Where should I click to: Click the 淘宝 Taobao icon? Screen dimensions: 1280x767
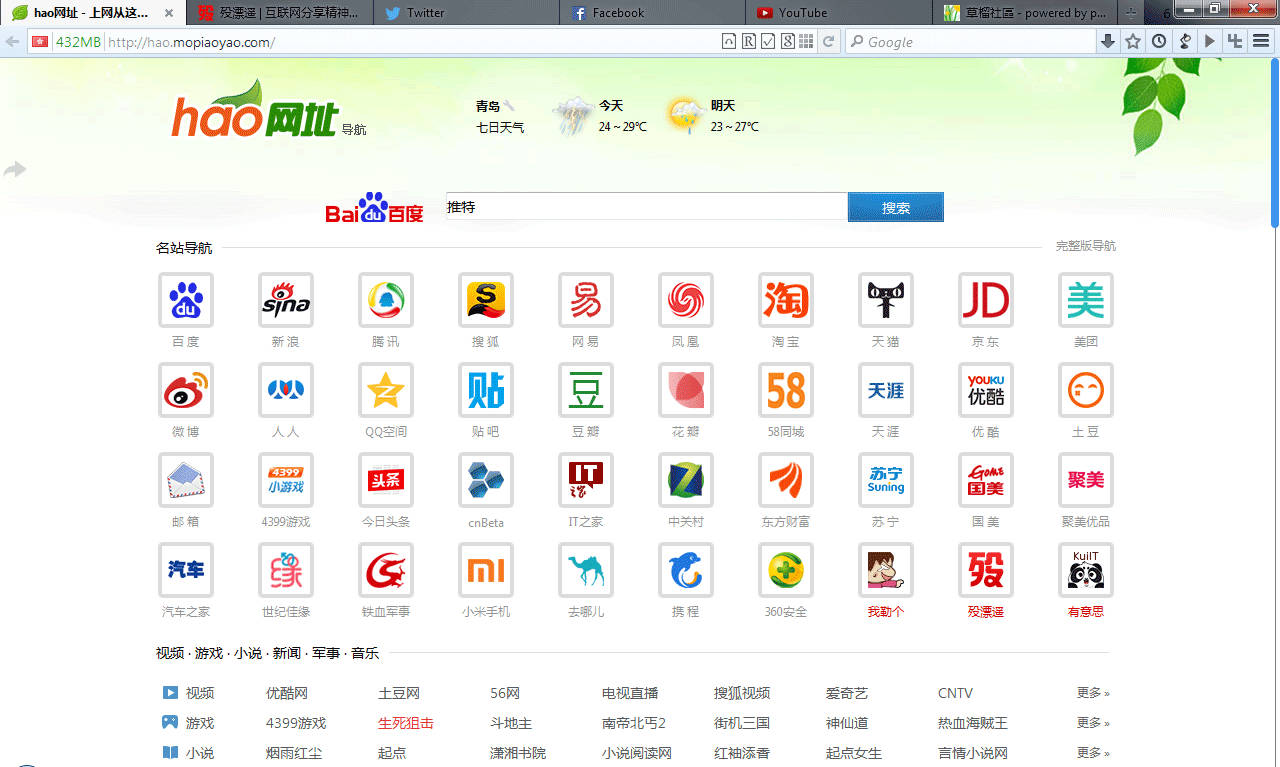(x=786, y=300)
